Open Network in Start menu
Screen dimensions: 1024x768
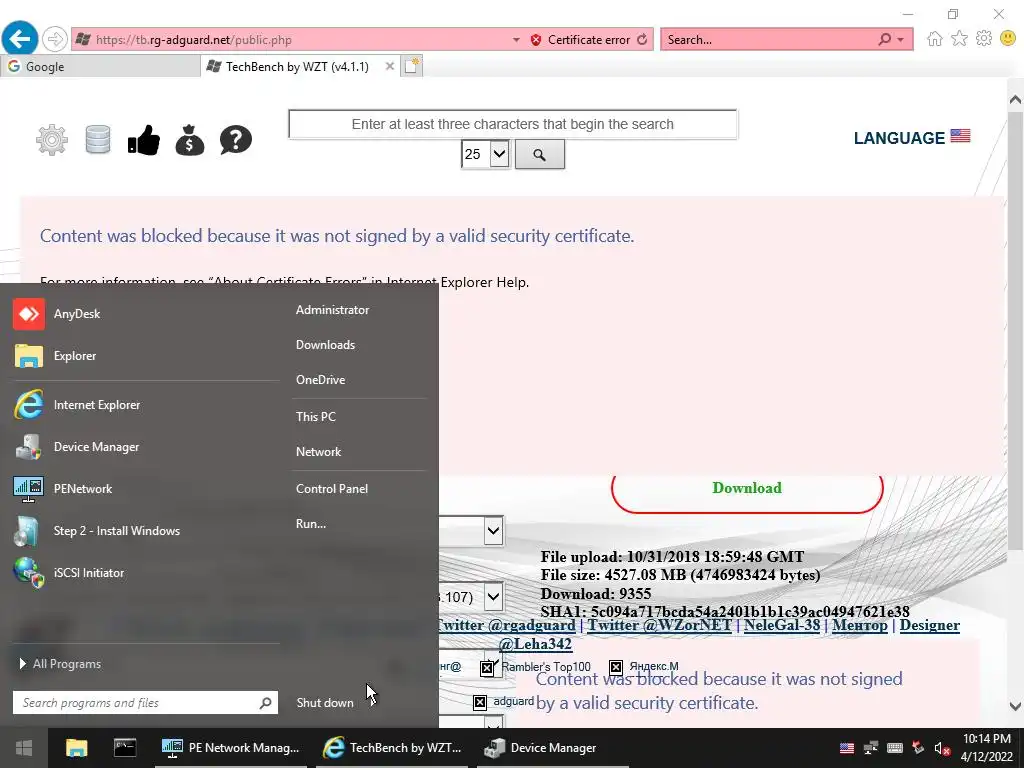[x=318, y=452]
